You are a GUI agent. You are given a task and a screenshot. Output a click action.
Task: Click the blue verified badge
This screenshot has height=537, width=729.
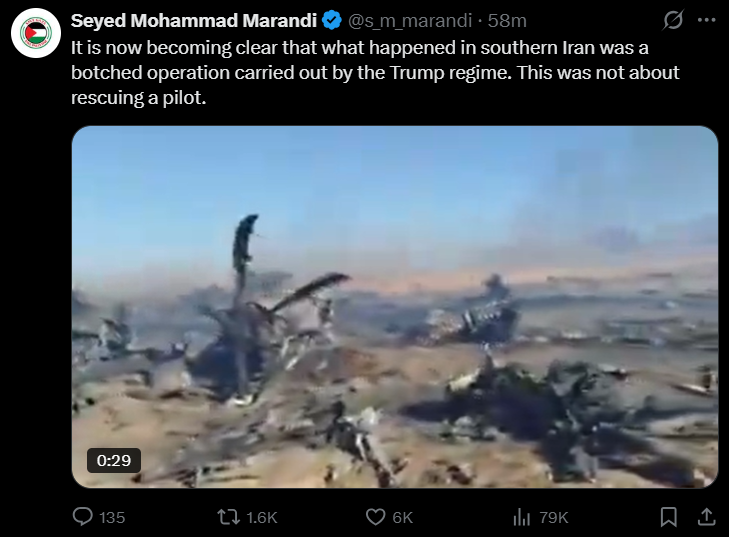point(332,20)
